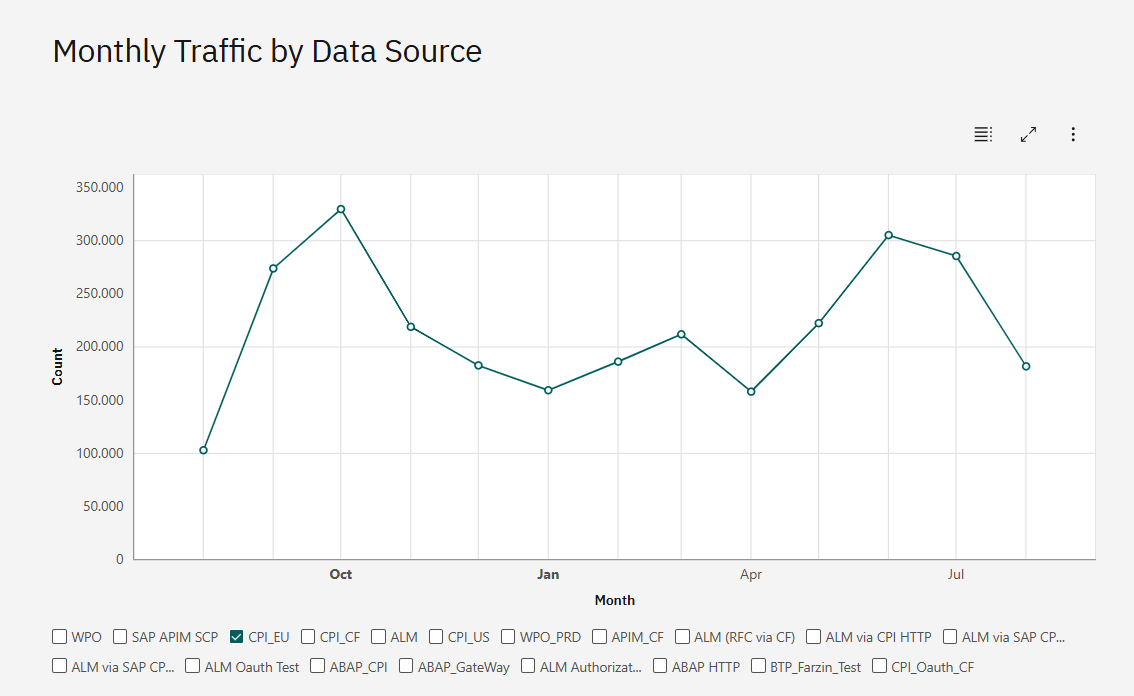Uncheck the CPI_EU data source

[237, 637]
